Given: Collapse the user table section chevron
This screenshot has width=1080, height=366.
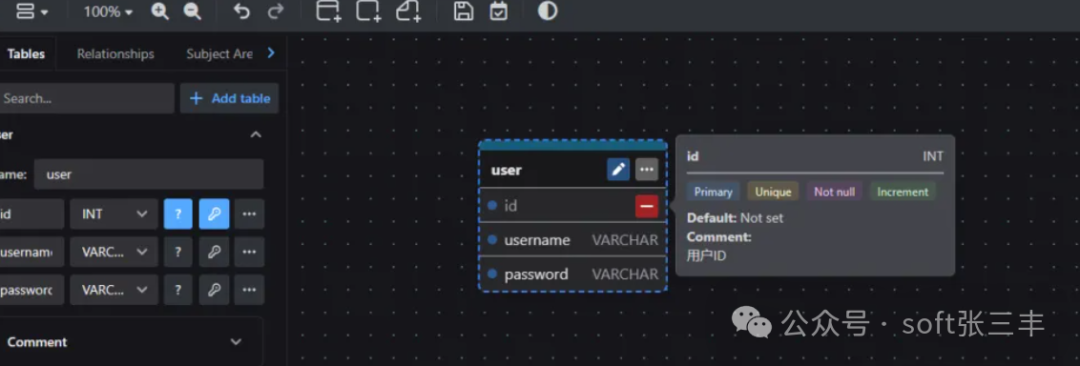Looking at the screenshot, I should click(256, 134).
